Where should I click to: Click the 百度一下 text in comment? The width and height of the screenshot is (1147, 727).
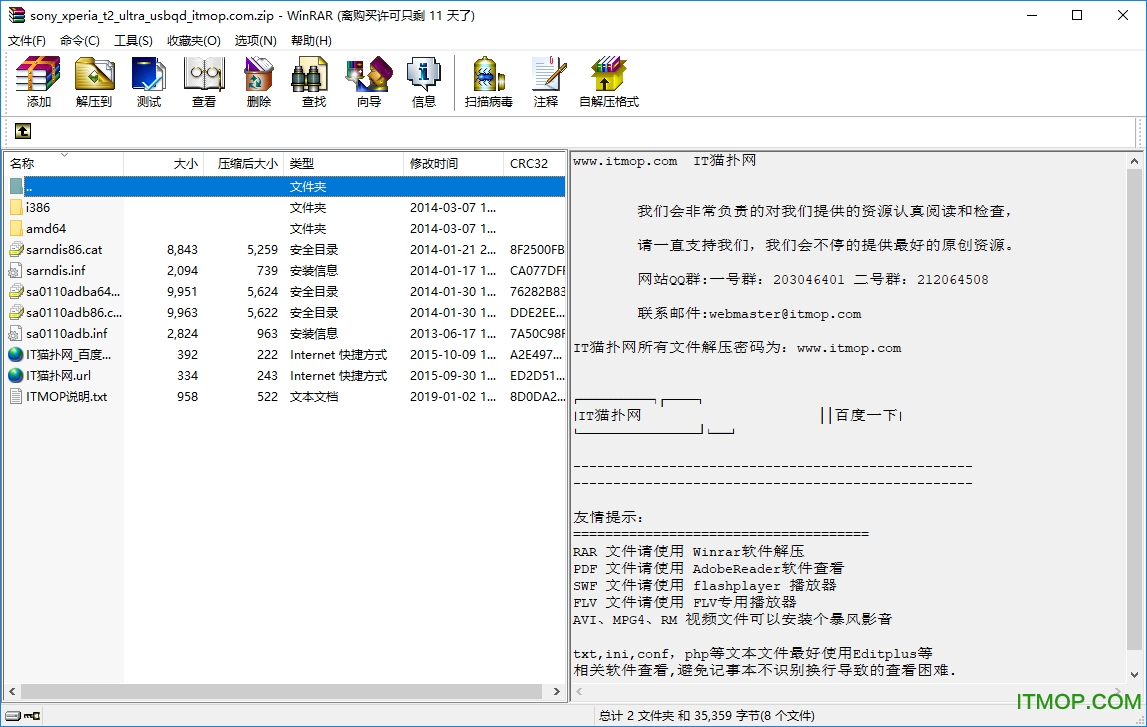point(865,415)
